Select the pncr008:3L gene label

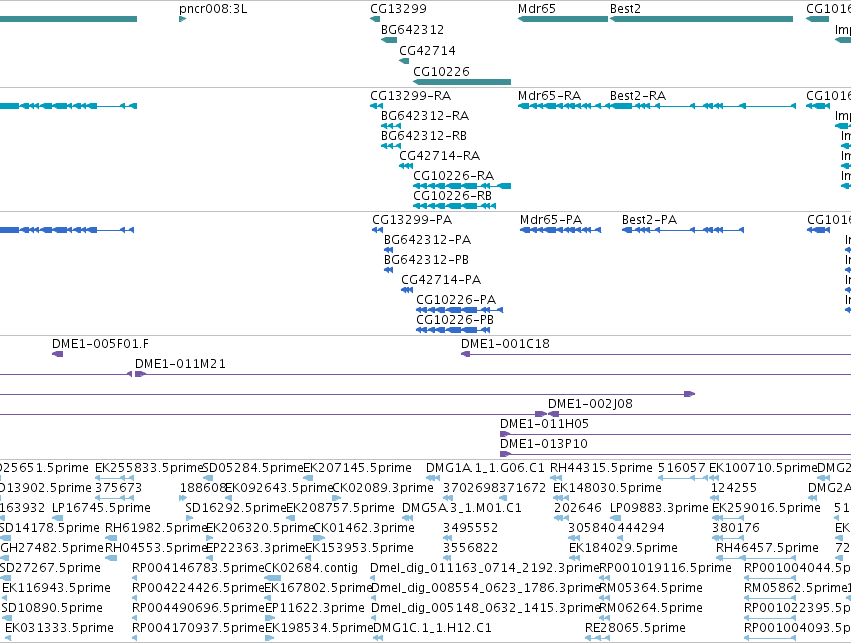pyautogui.click(x=213, y=9)
